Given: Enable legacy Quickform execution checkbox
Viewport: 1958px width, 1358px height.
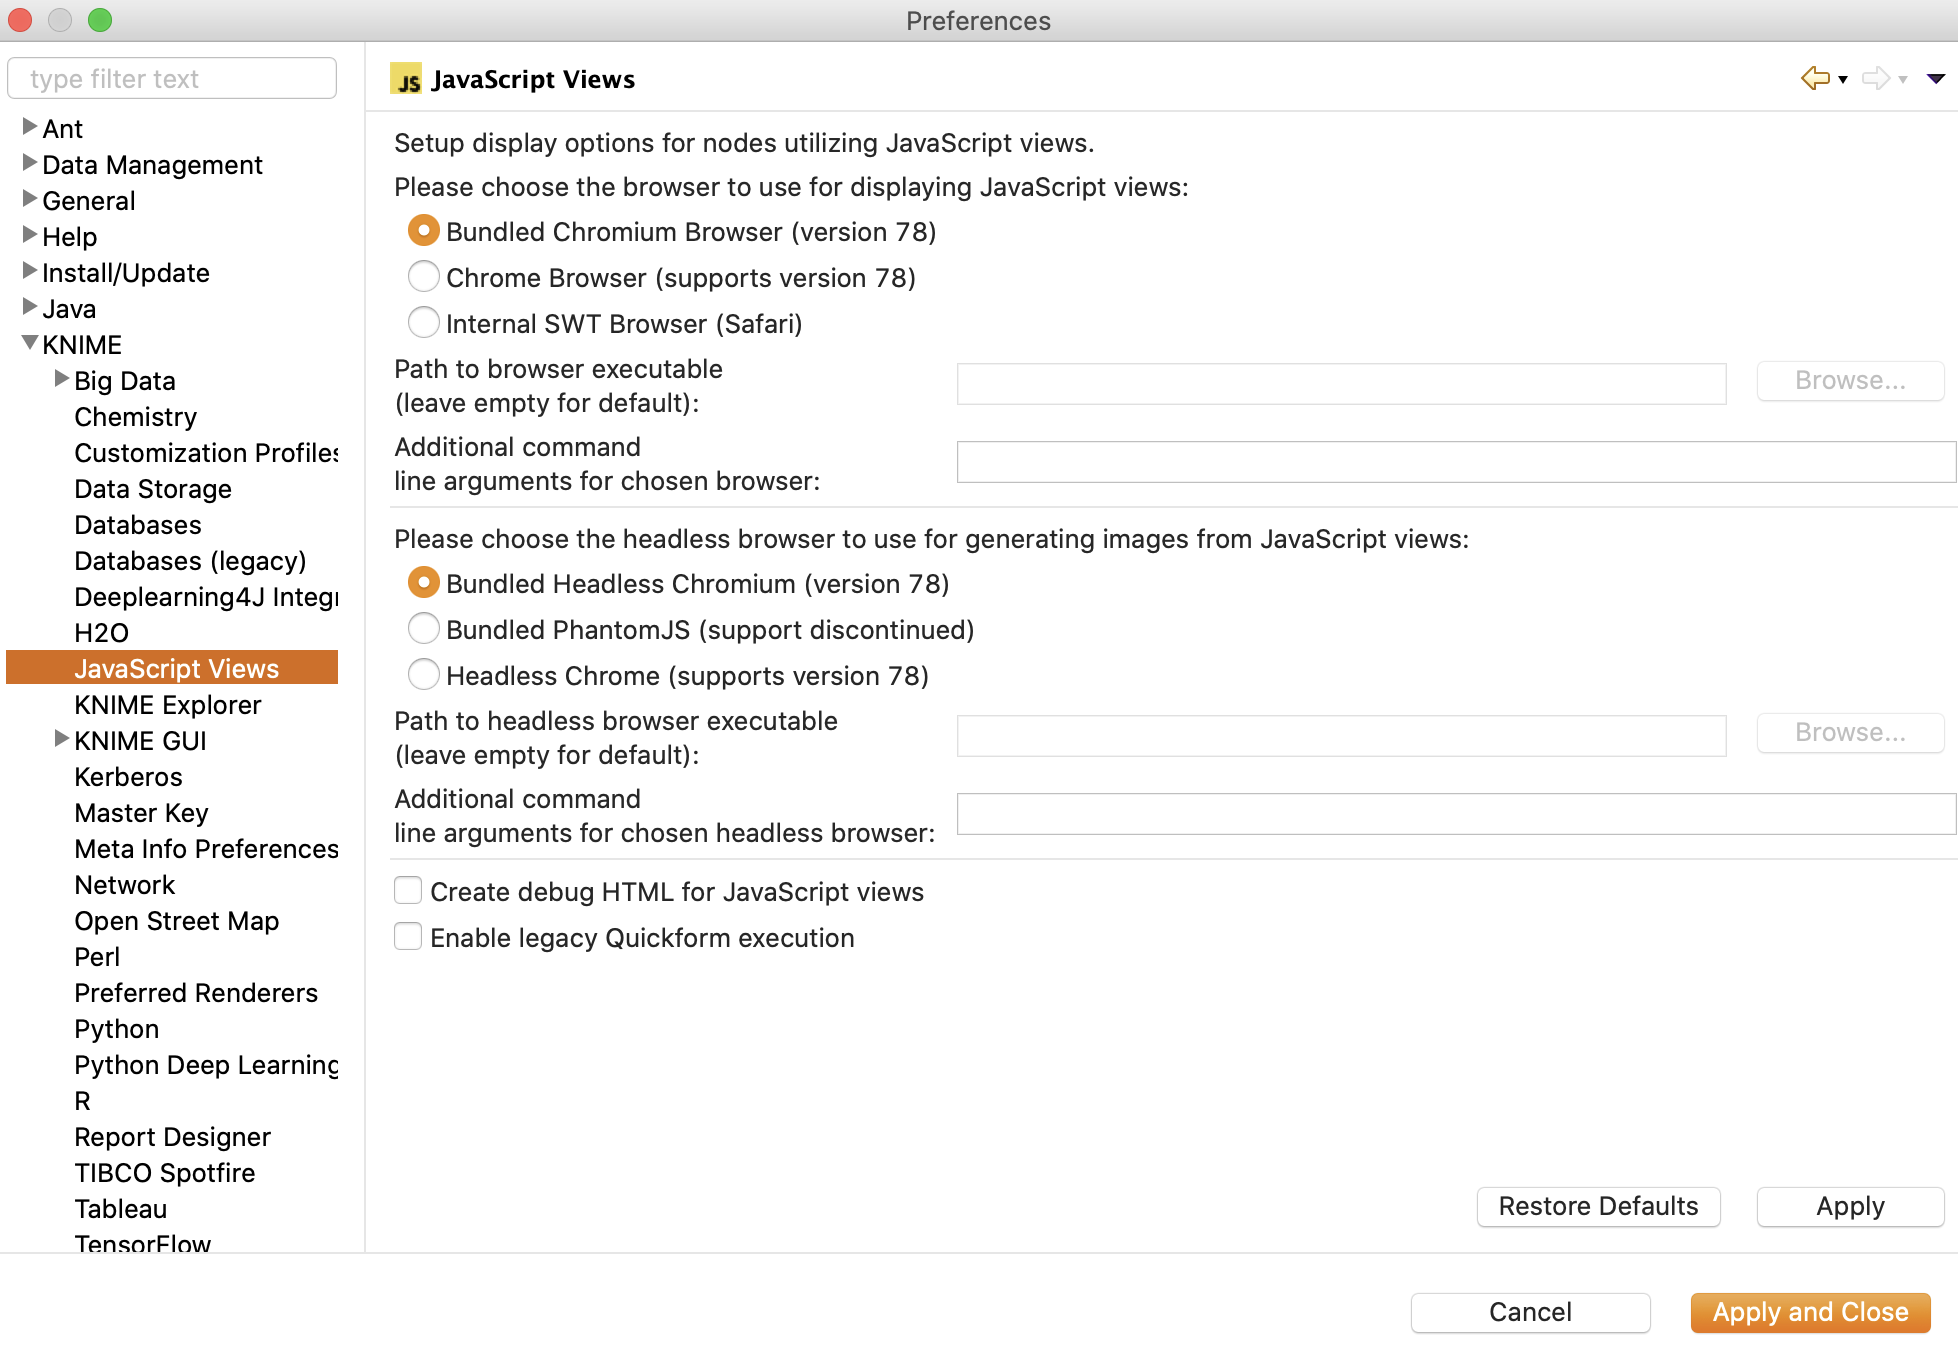Looking at the screenshot, I should pyautogui.click(x=408, y=936).
